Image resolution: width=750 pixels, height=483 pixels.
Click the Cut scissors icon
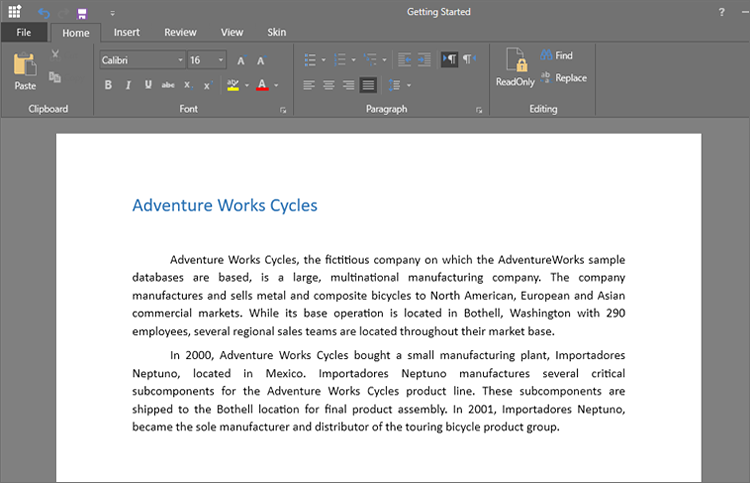tap(55, 55)
